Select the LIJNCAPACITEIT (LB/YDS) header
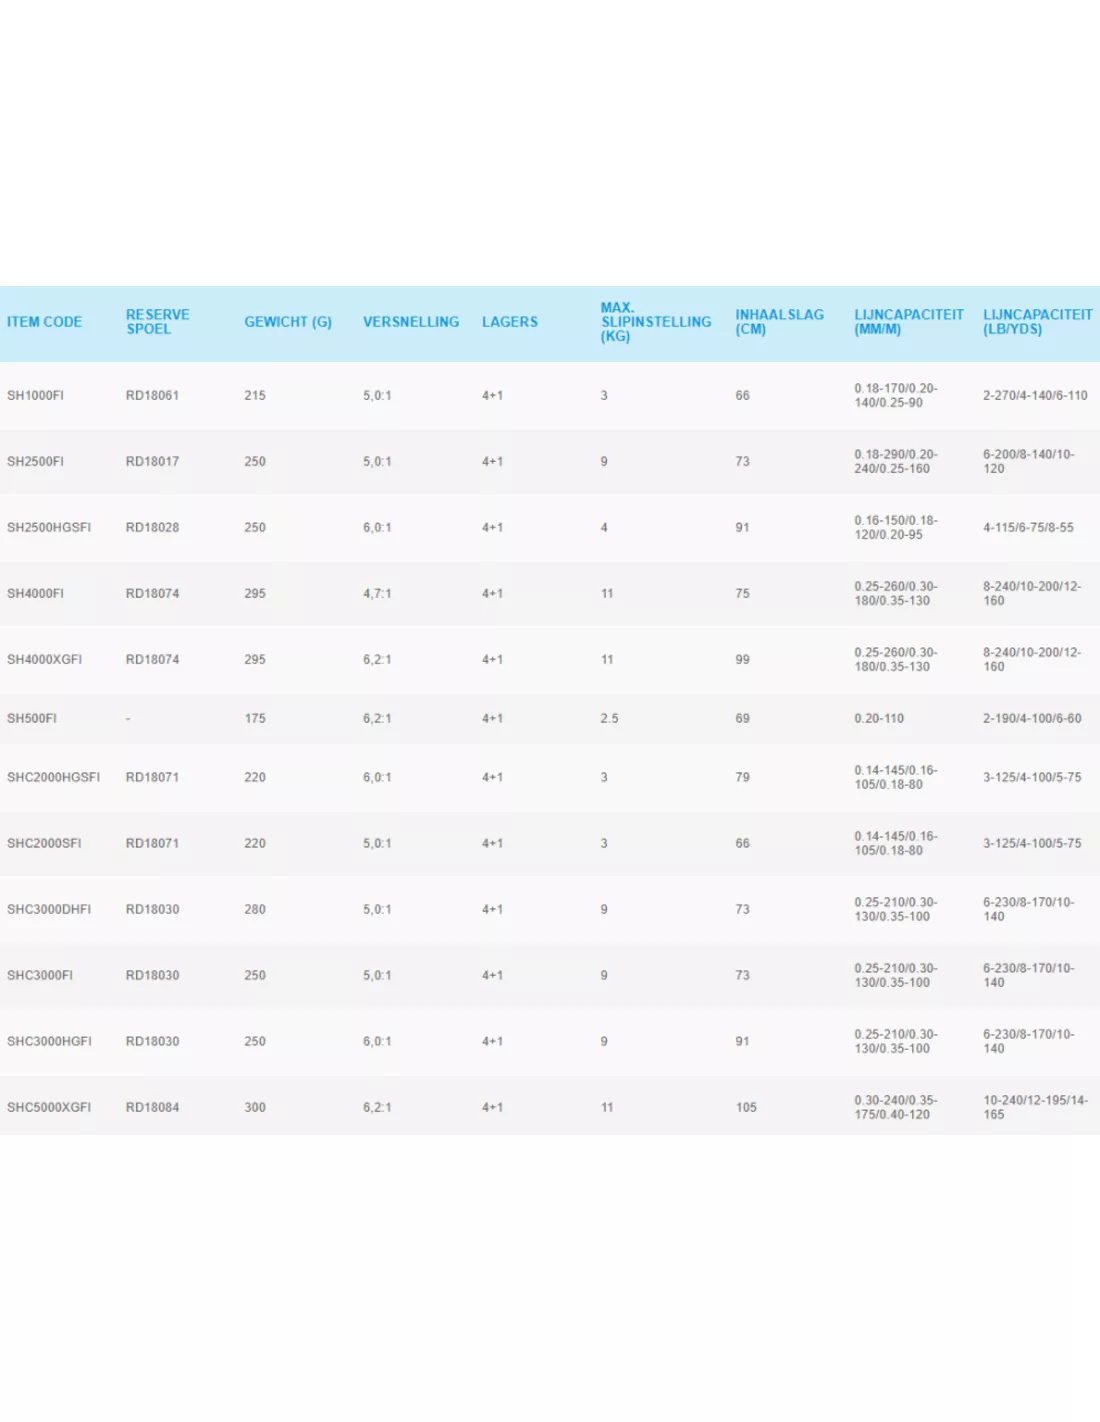Image resolution: width=1100 pixels, height=1422 pixels. pyautogui.click(x=1037, y=322)
